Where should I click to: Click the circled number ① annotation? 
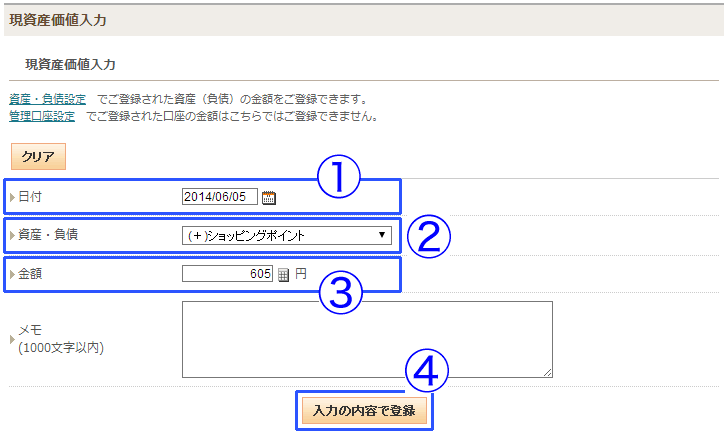coord(338,177)
